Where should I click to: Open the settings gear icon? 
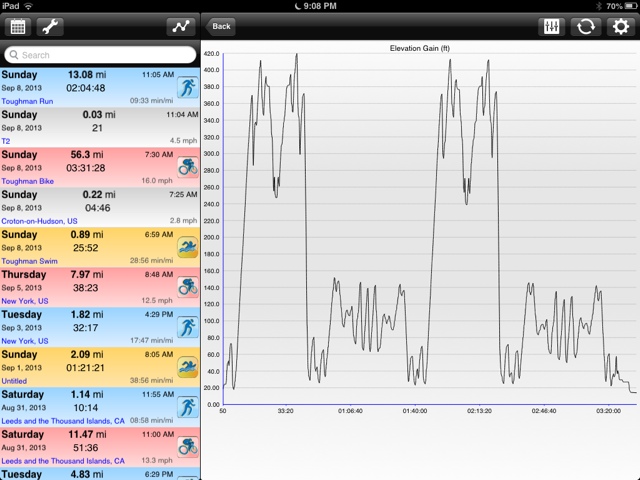tap(621, 27)
